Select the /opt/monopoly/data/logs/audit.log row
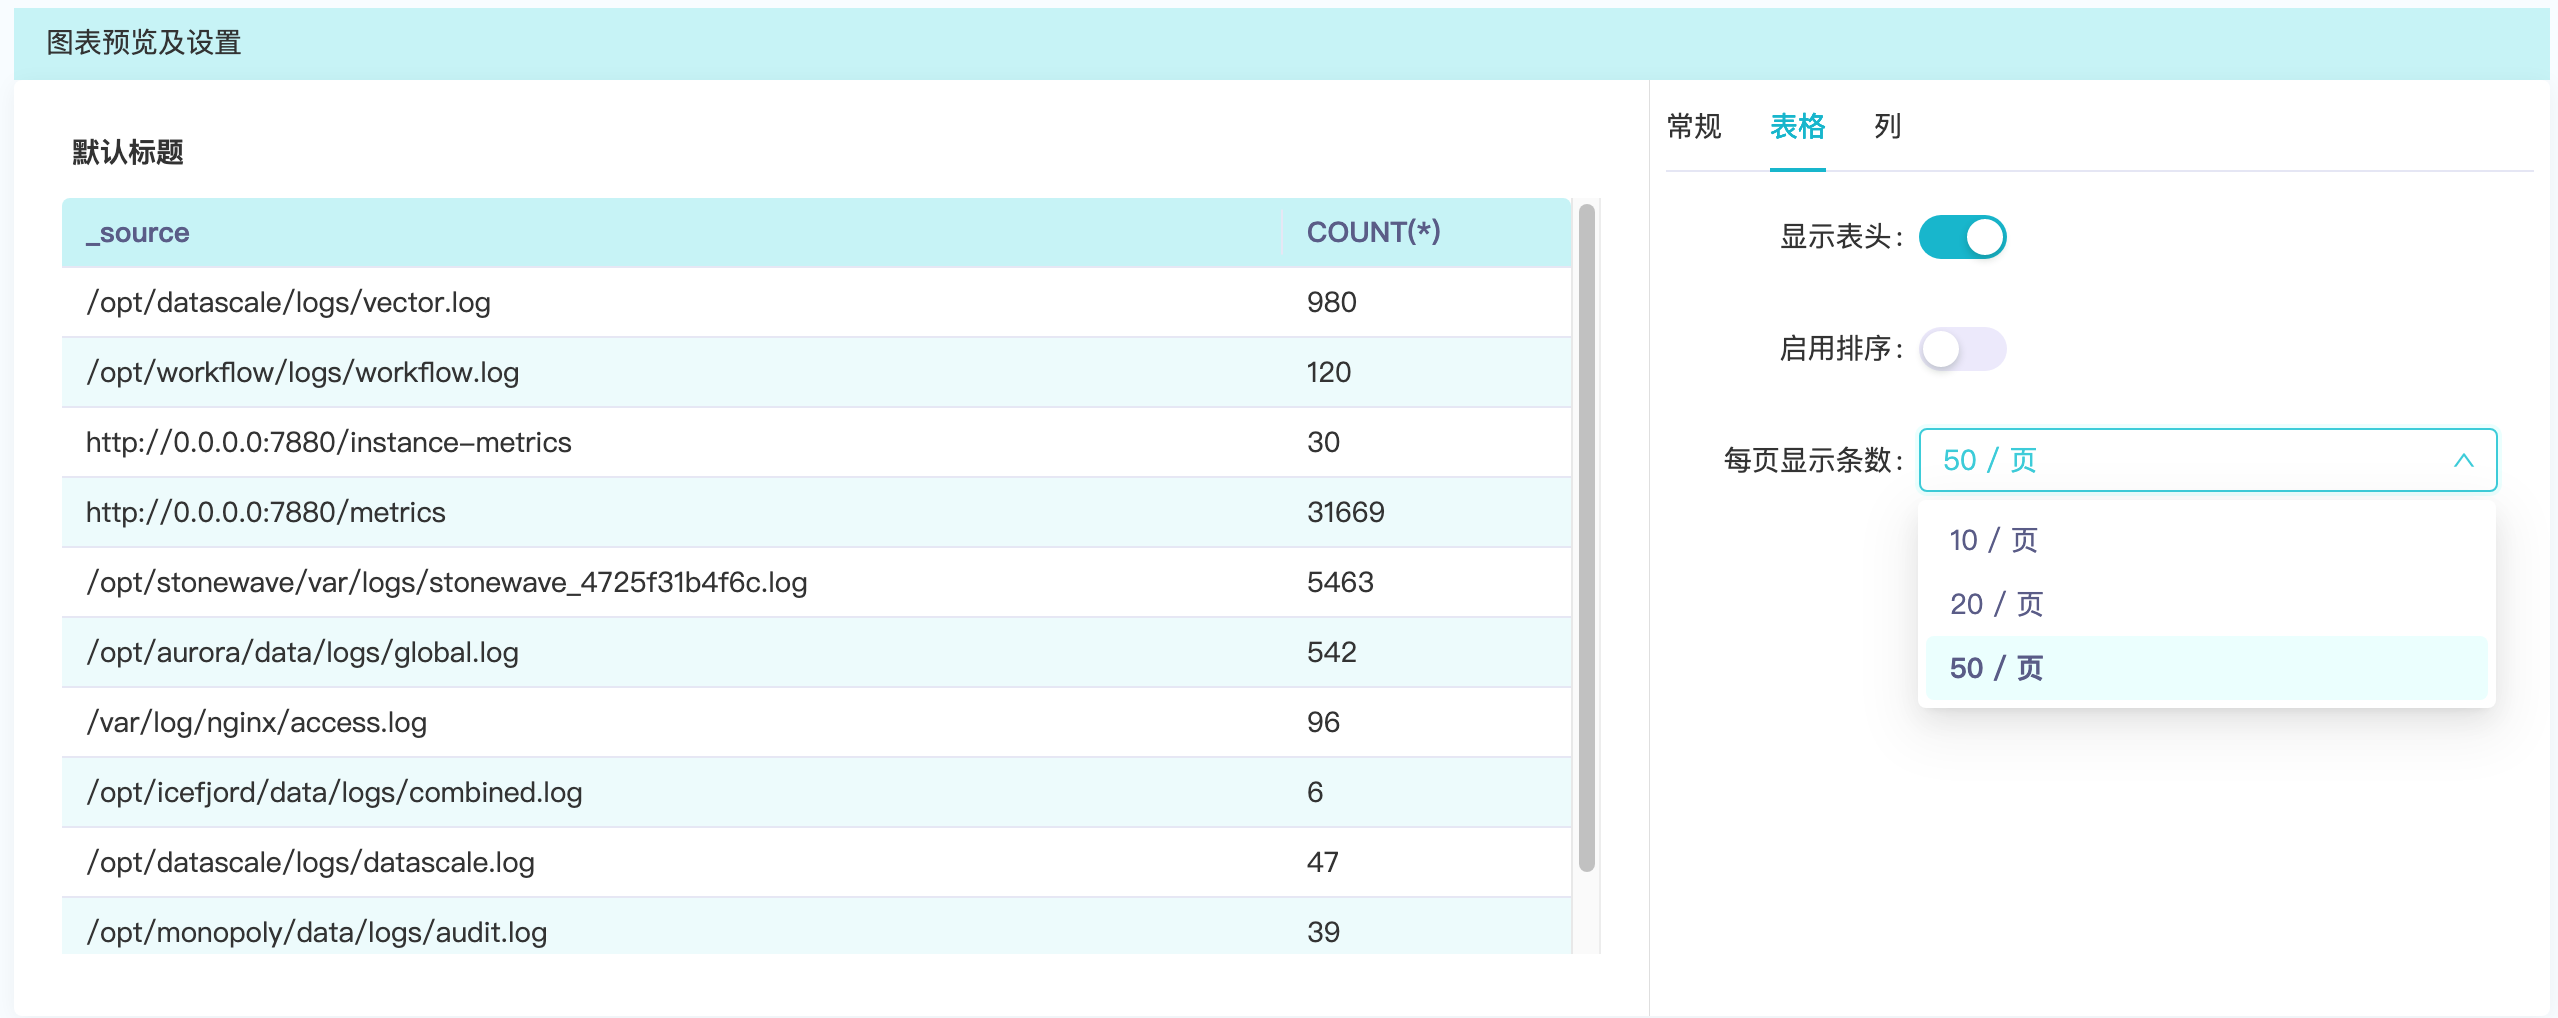Viewport: 2558px width, 1018px height. point(816,927)
